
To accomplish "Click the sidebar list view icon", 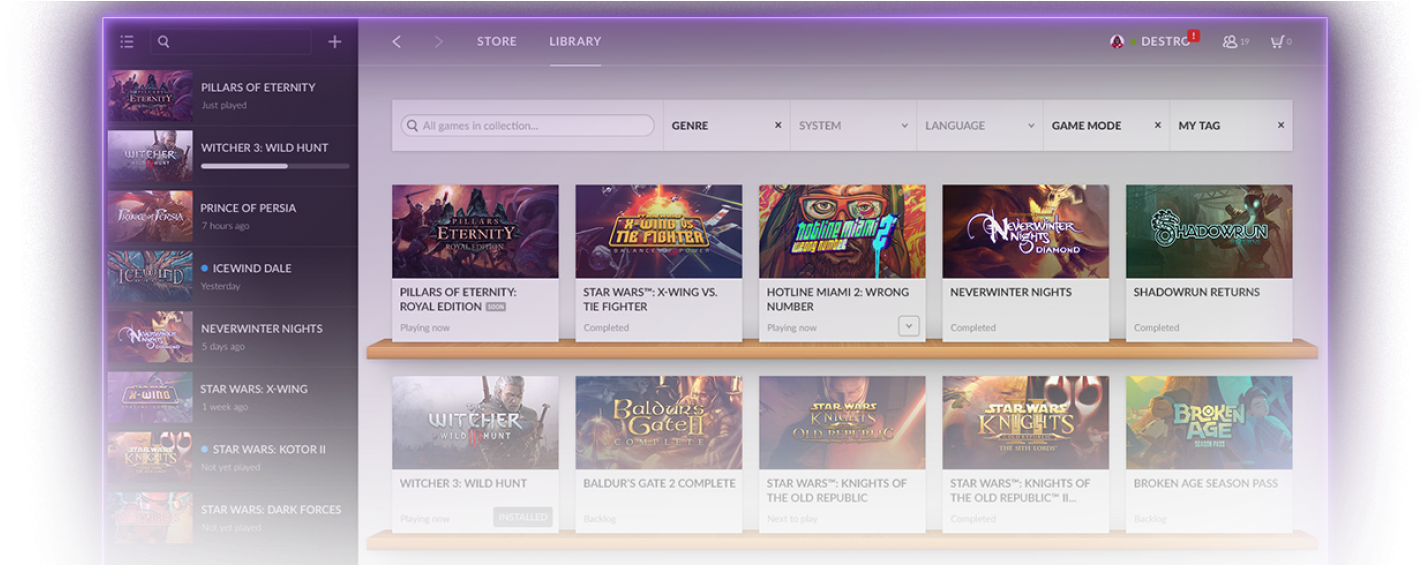I will tap(127, 42).
